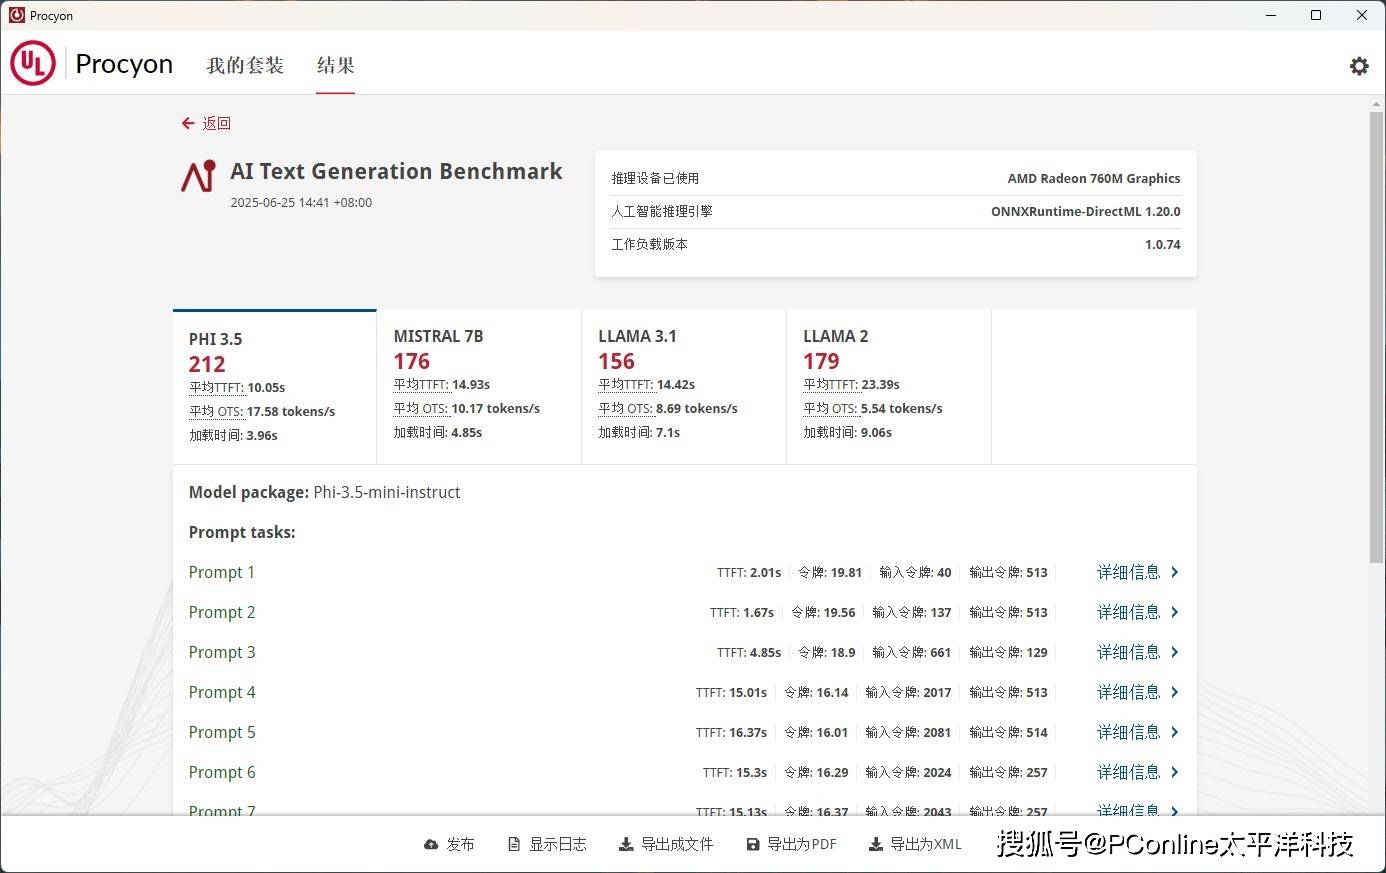Expand Prompt 1 details chevron
This screenshot has height=873, width=1386.
point(1175,572)
